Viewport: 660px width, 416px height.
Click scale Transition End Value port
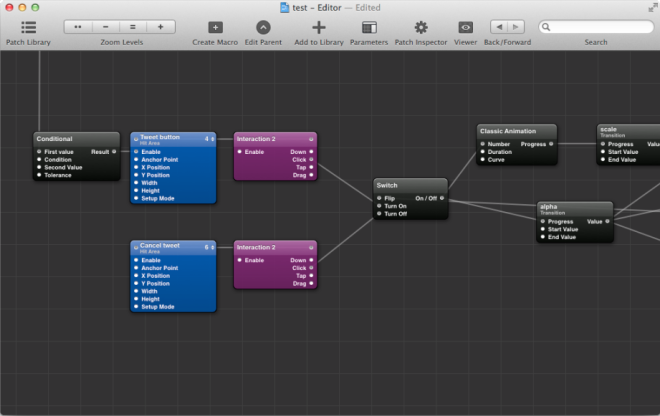[603, 160]
